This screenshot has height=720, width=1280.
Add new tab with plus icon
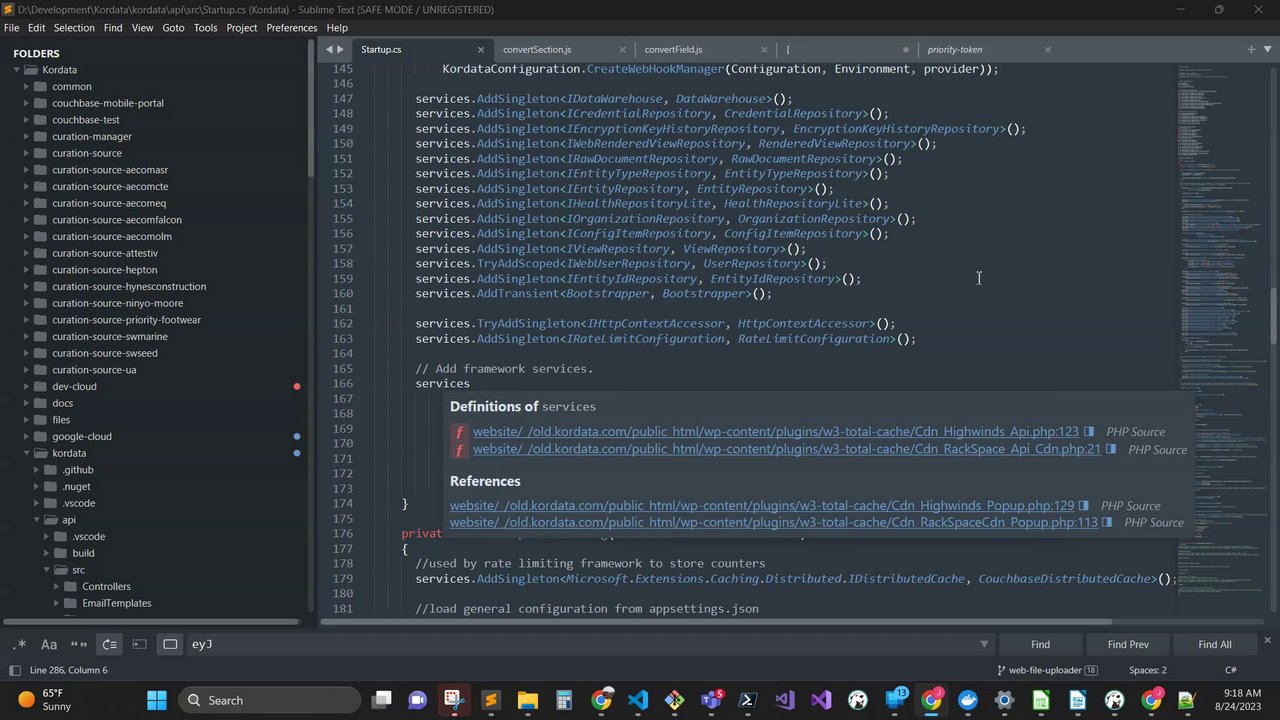click(x=1250, y=49)
